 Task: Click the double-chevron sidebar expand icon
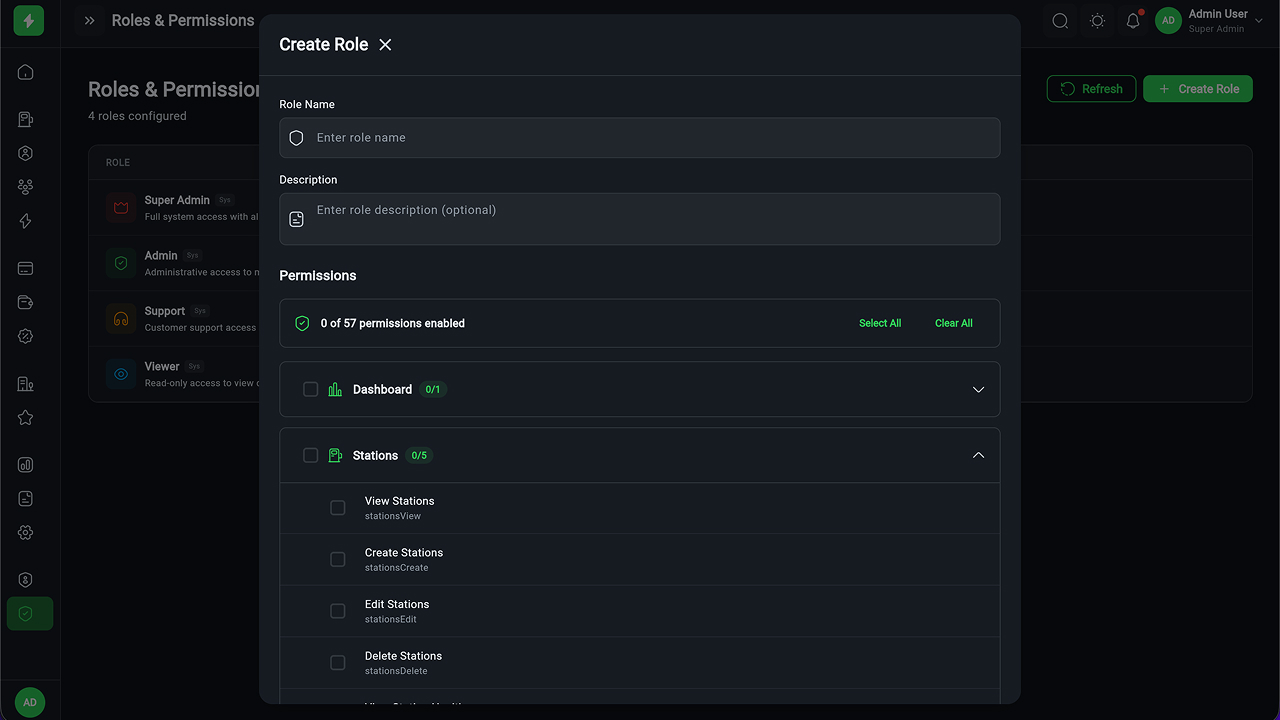point(90,21)
